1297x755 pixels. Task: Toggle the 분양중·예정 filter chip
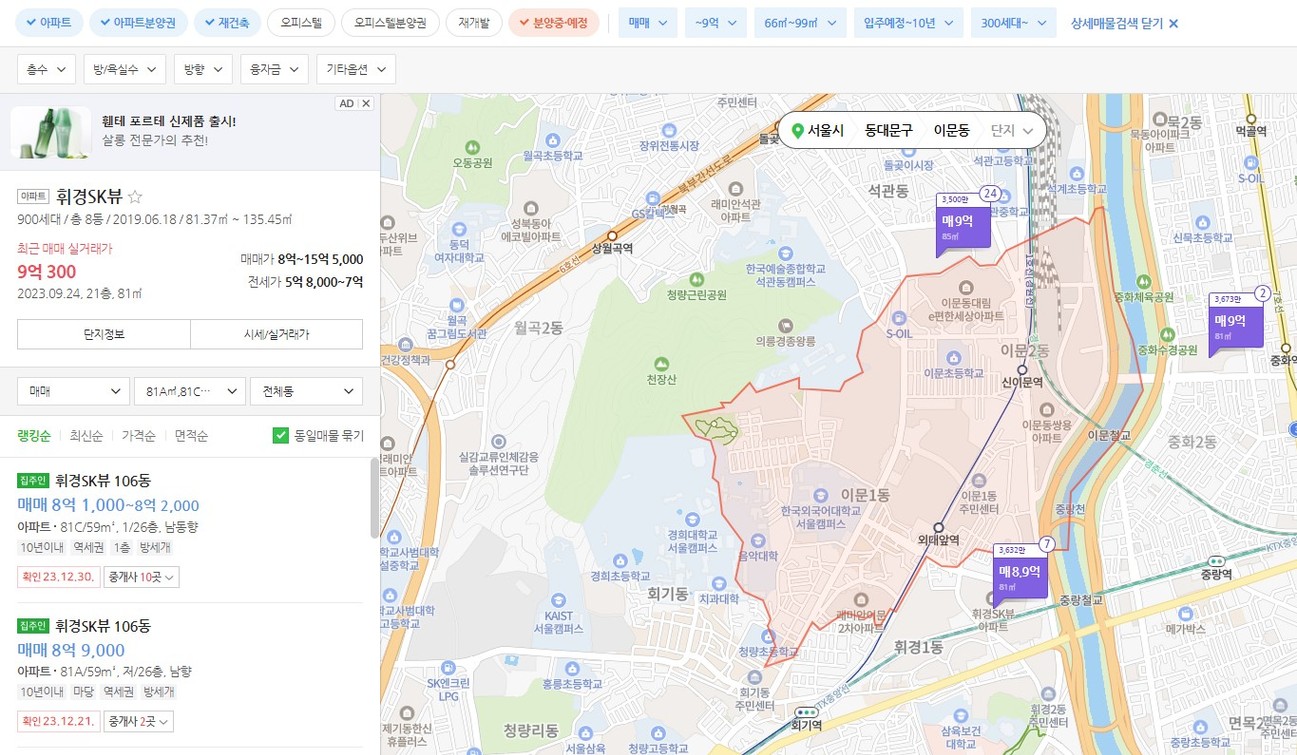[553, 22]
